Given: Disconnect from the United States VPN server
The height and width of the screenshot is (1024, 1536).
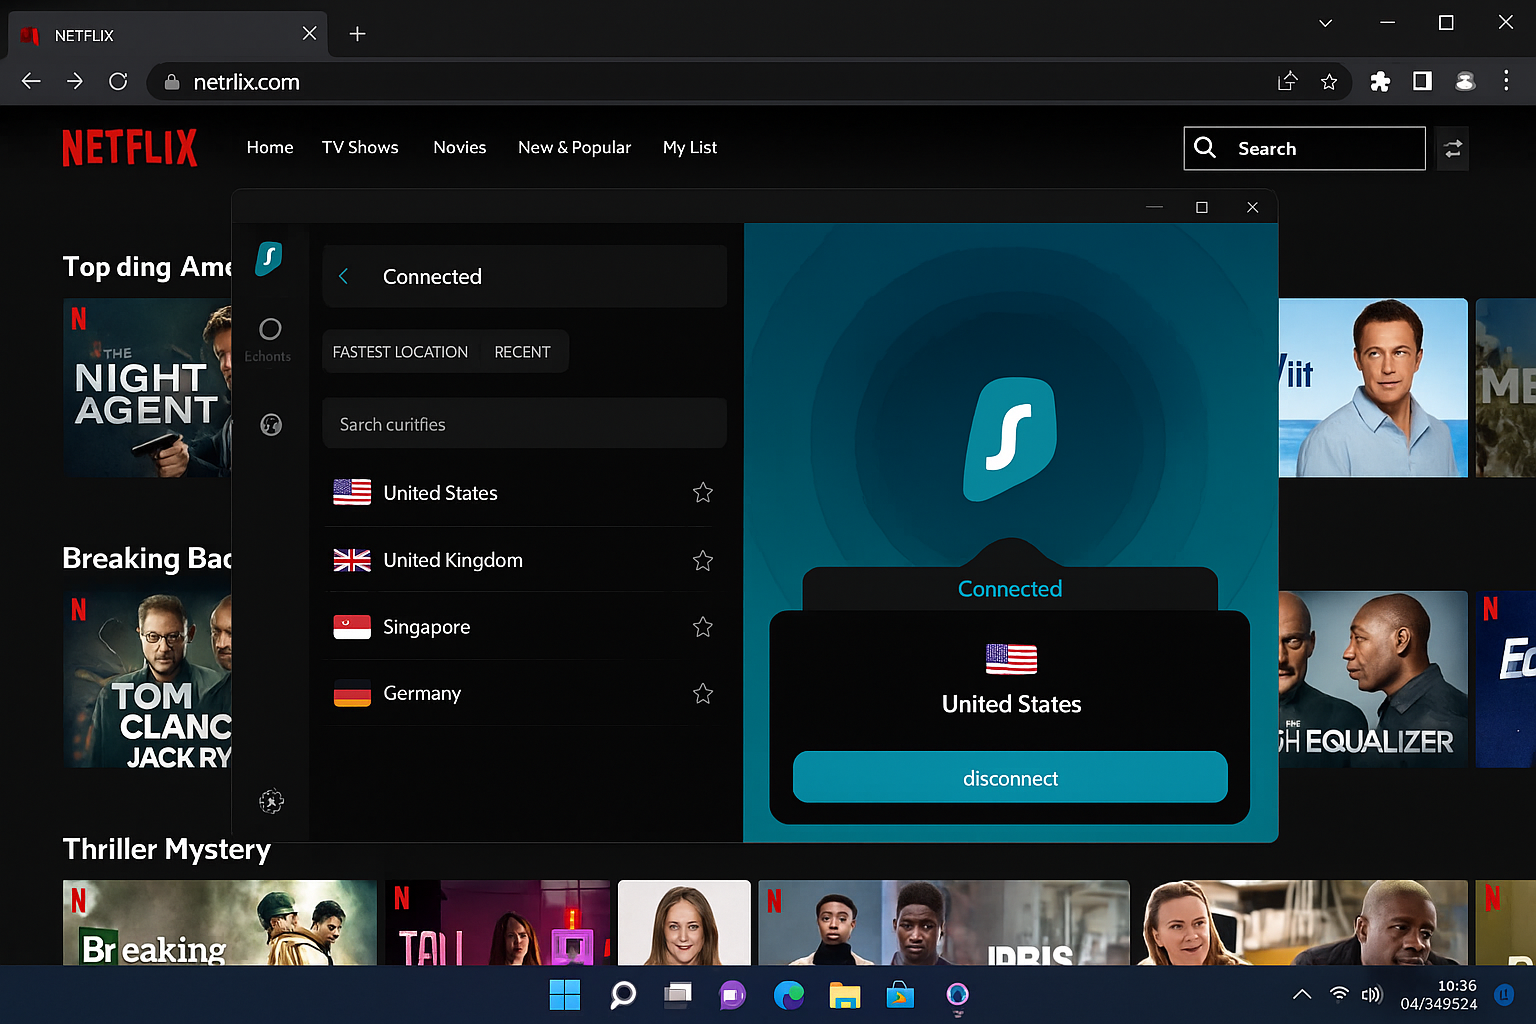Looking at the screenshot, I should pos(1010,777).
